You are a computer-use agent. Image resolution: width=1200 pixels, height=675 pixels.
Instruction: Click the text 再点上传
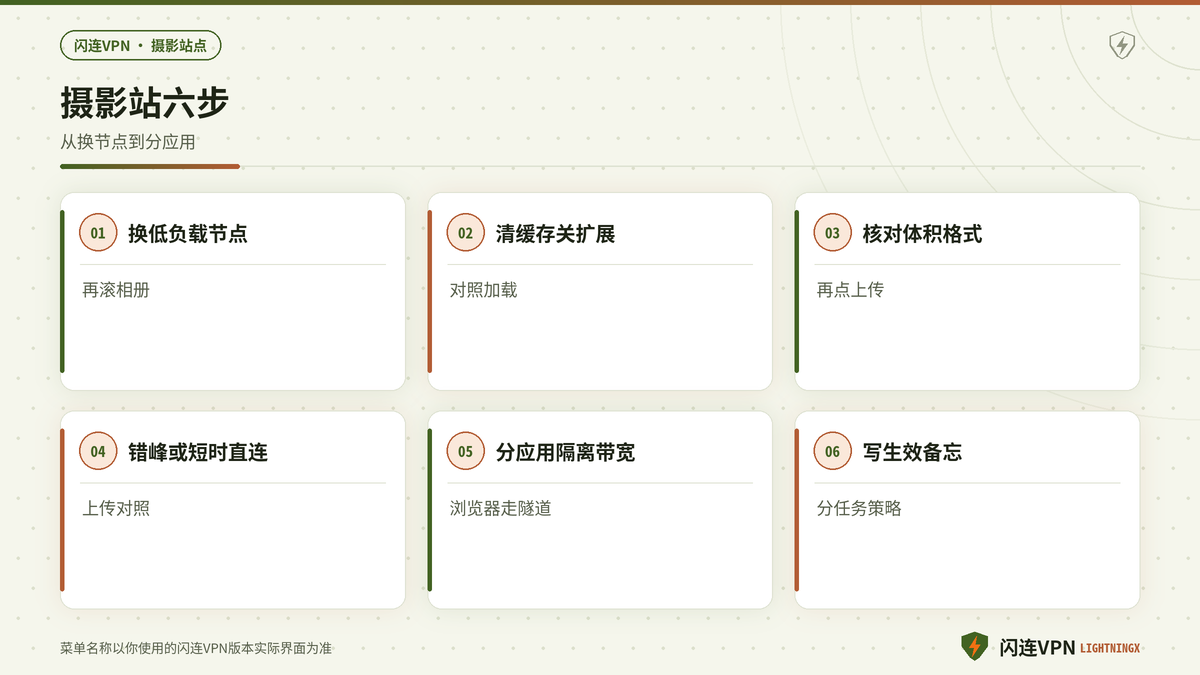pos(850,290)
